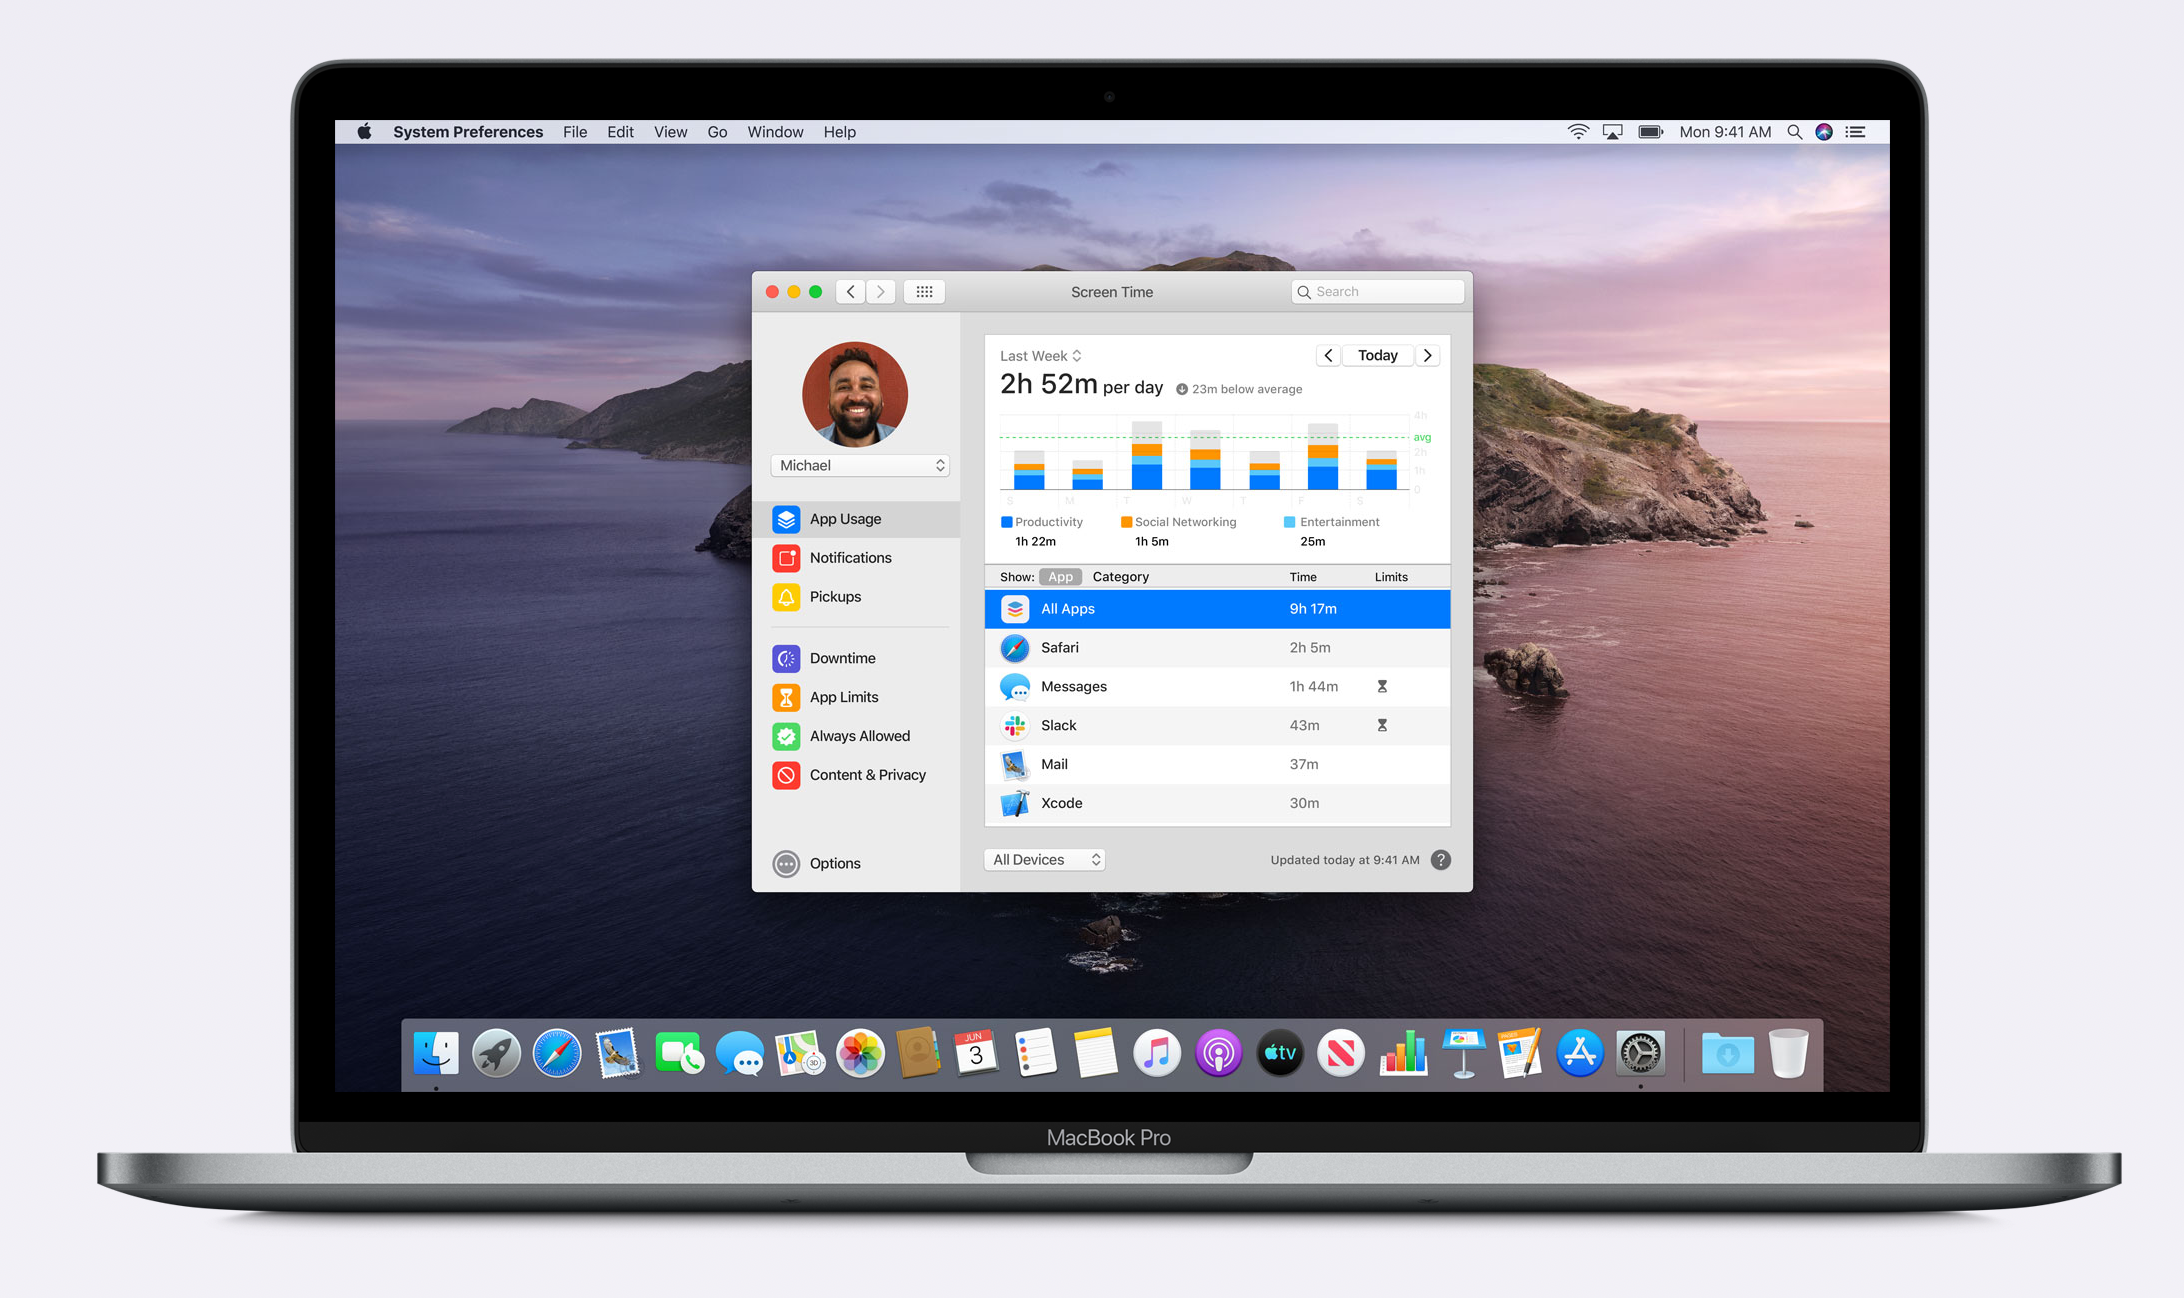Open the Last Week period dropdown
The image size is (2184, 1298).
coord(1041,356)
